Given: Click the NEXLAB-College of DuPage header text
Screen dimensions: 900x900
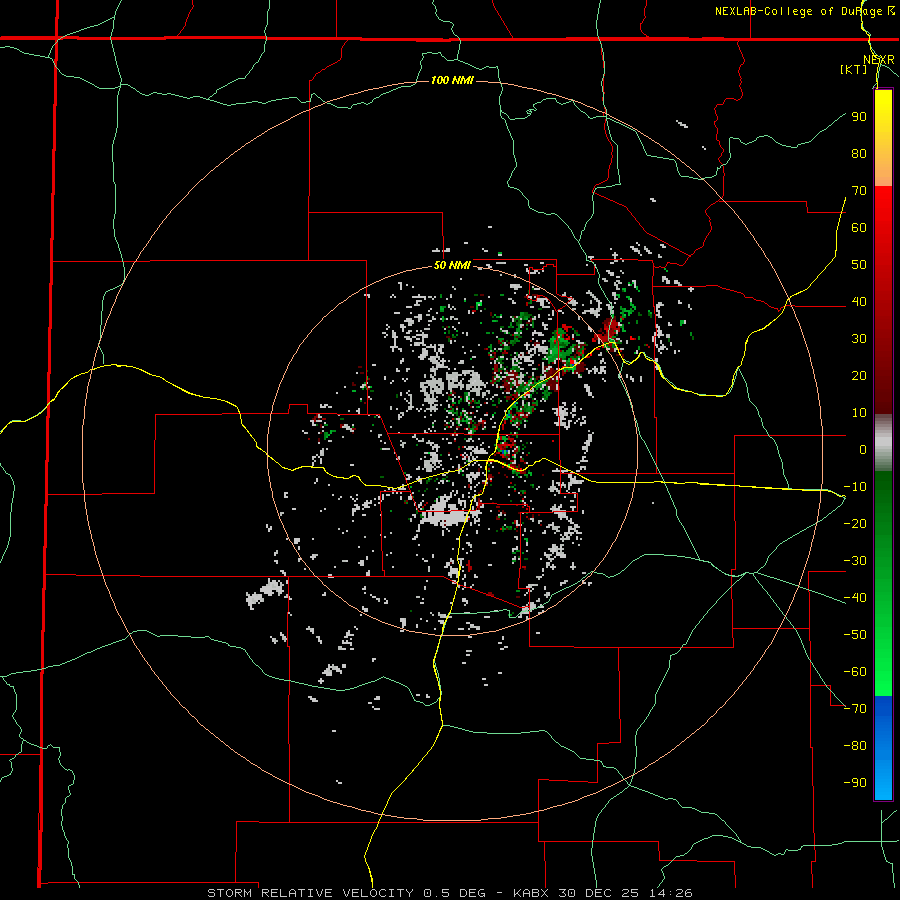Looking at the screenshot, I should [x=798, y=11].
